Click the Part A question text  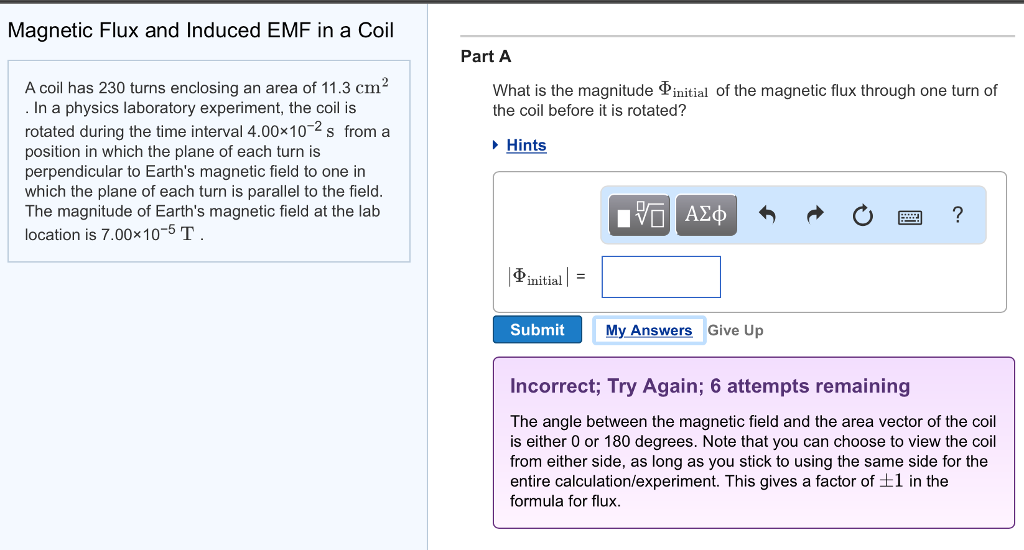744,100
